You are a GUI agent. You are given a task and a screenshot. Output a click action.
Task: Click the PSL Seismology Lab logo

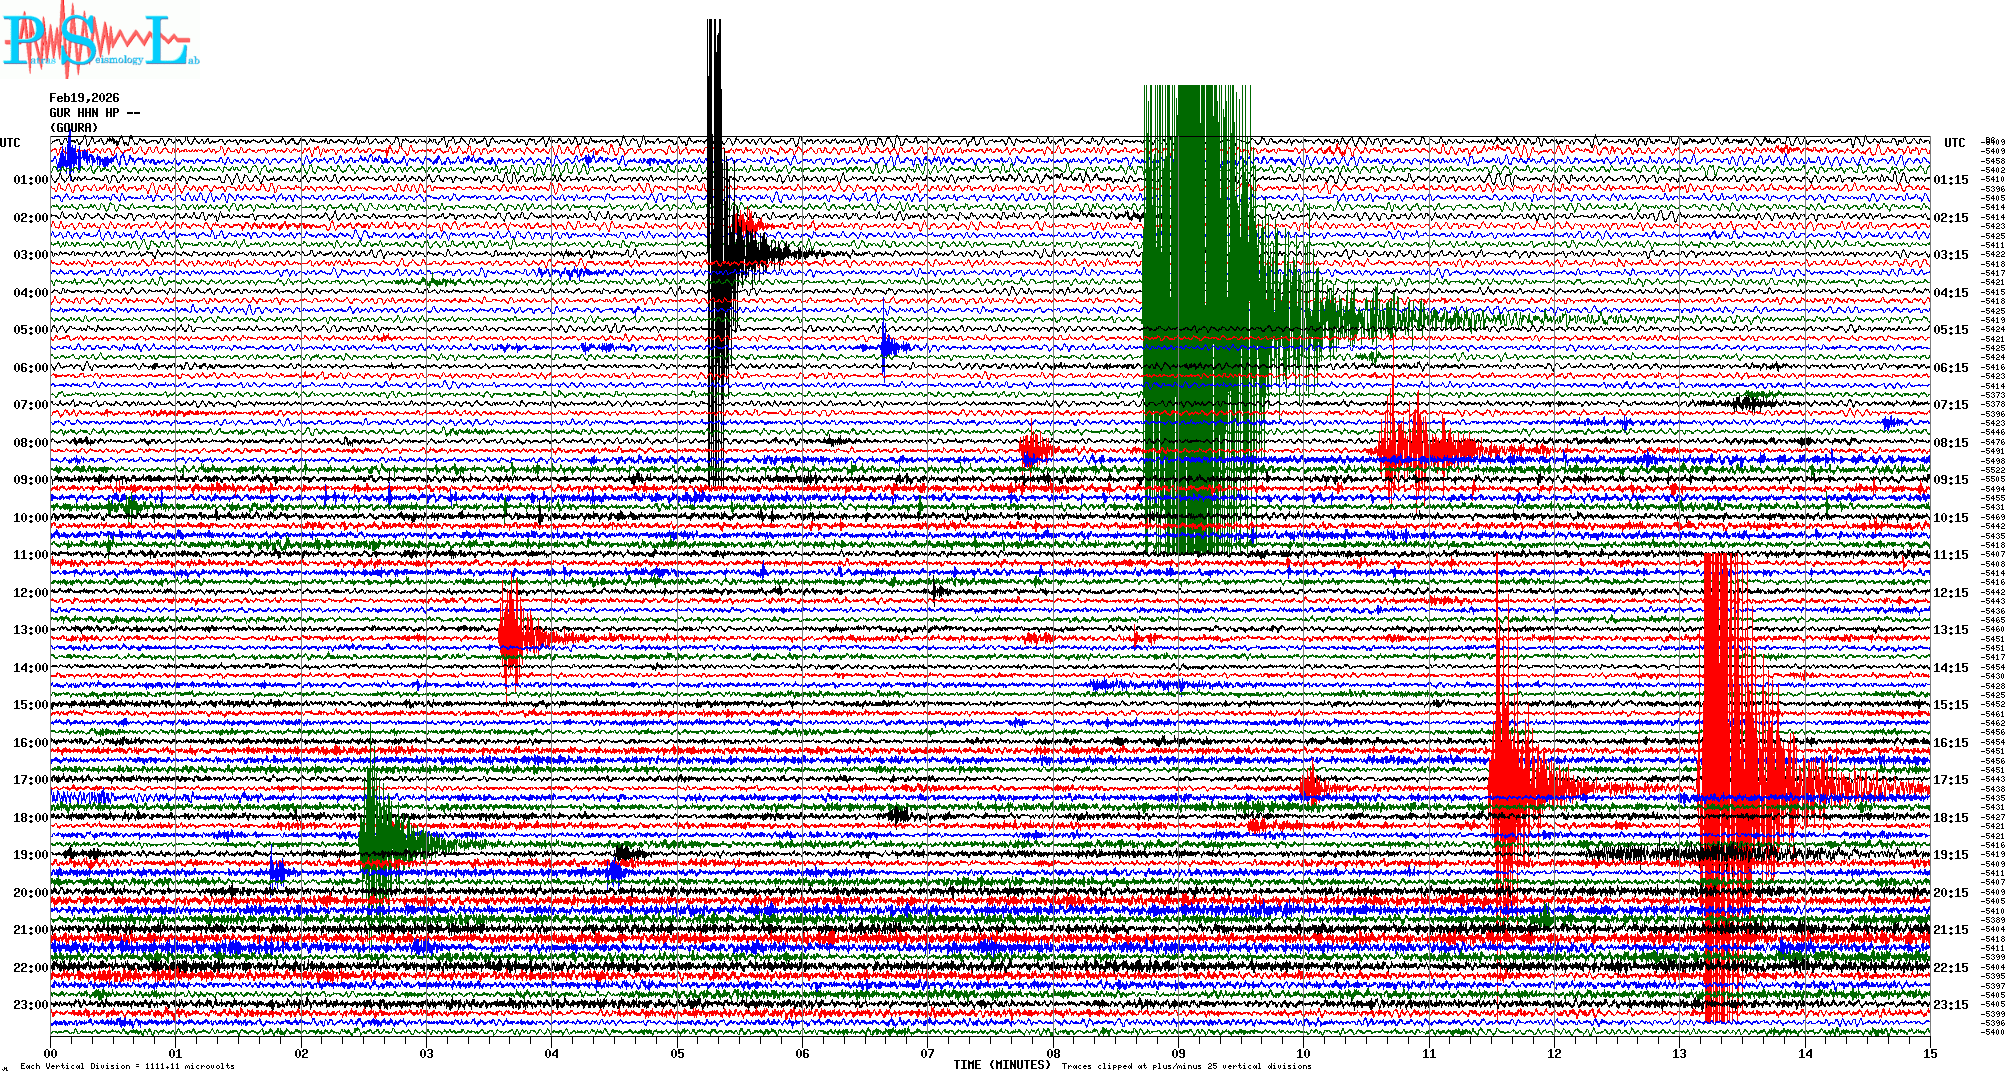pos(100,40)
